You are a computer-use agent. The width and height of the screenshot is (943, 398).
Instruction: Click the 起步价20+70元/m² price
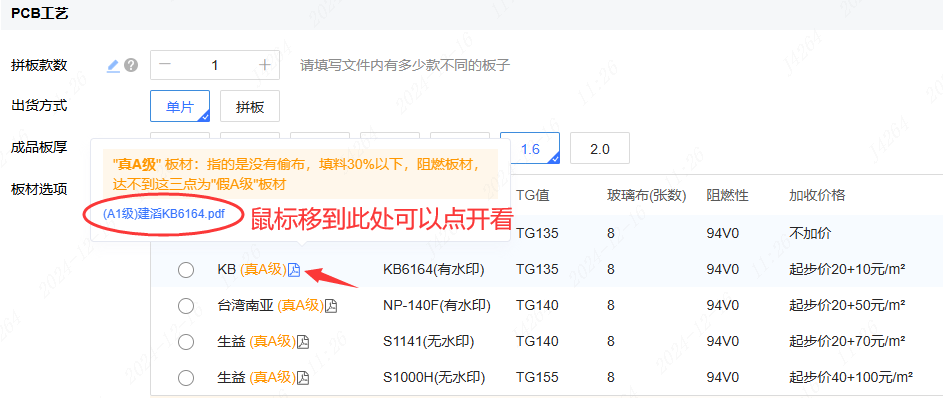coord(847,342)
